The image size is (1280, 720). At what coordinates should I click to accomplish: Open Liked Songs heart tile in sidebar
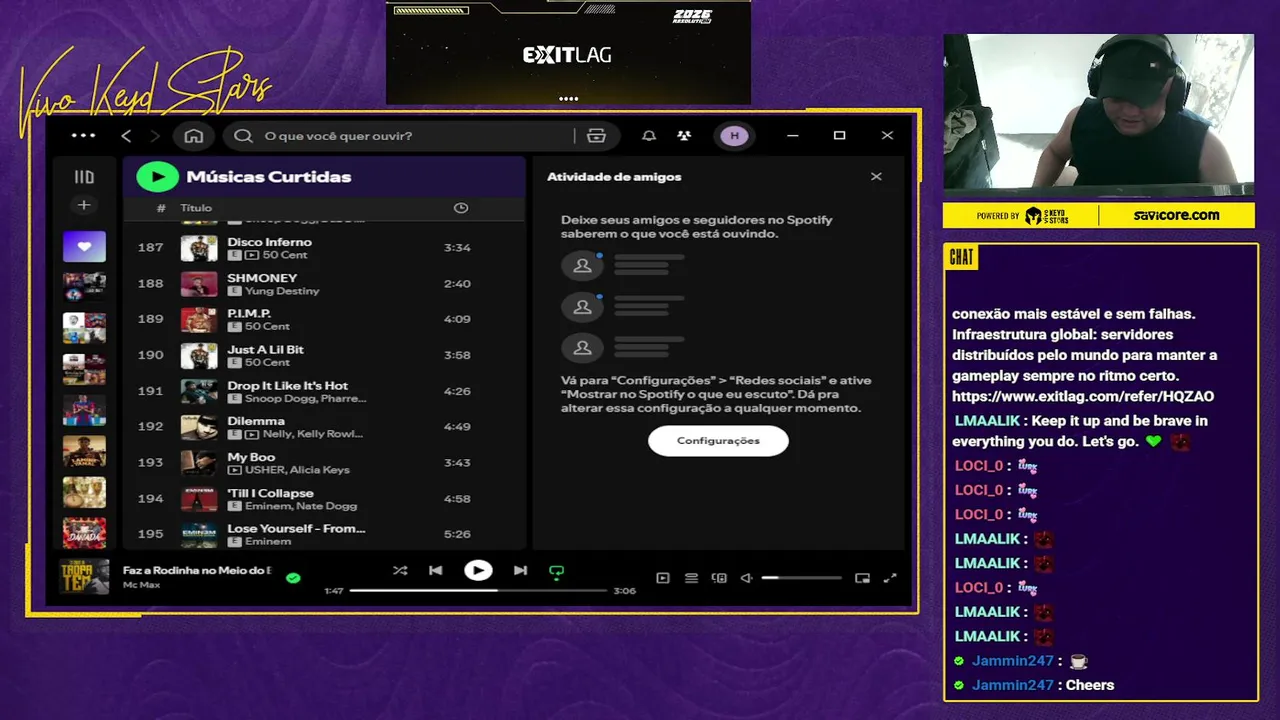pyautogui.click(x=84, y=246)
